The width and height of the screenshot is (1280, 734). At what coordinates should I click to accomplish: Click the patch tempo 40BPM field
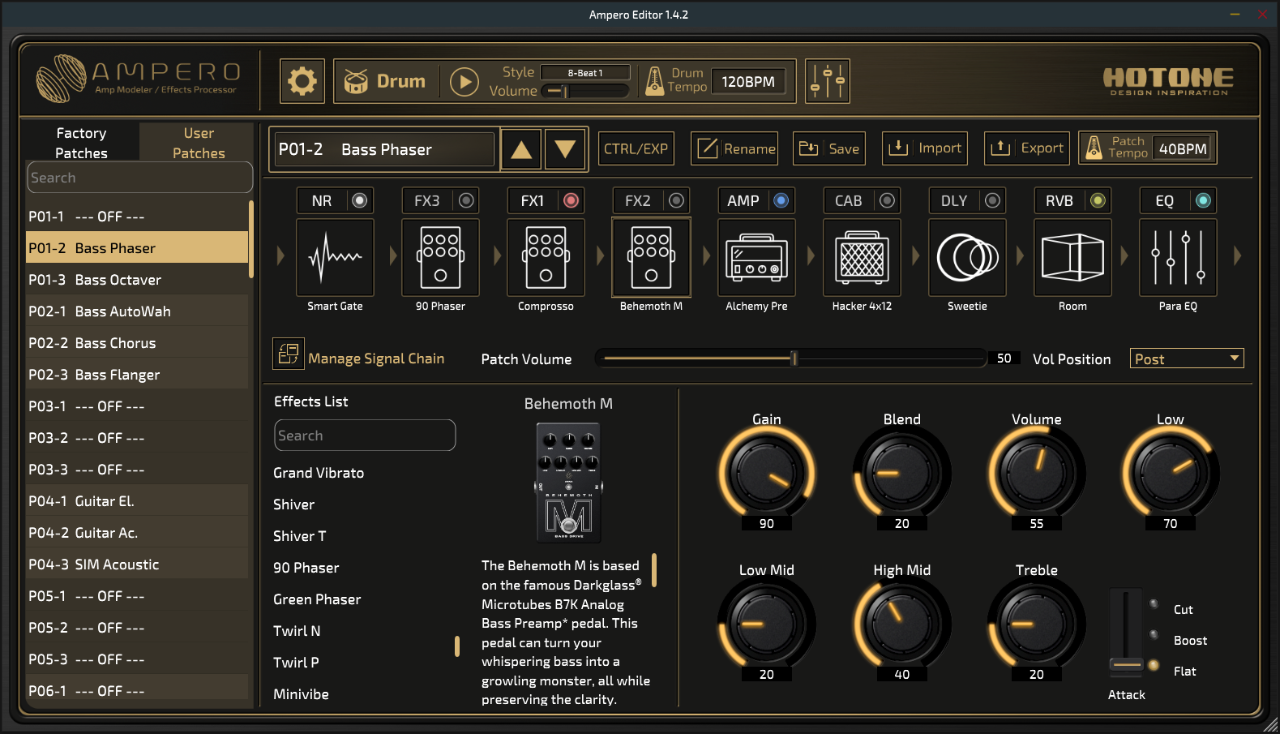tap(1183, 149)
